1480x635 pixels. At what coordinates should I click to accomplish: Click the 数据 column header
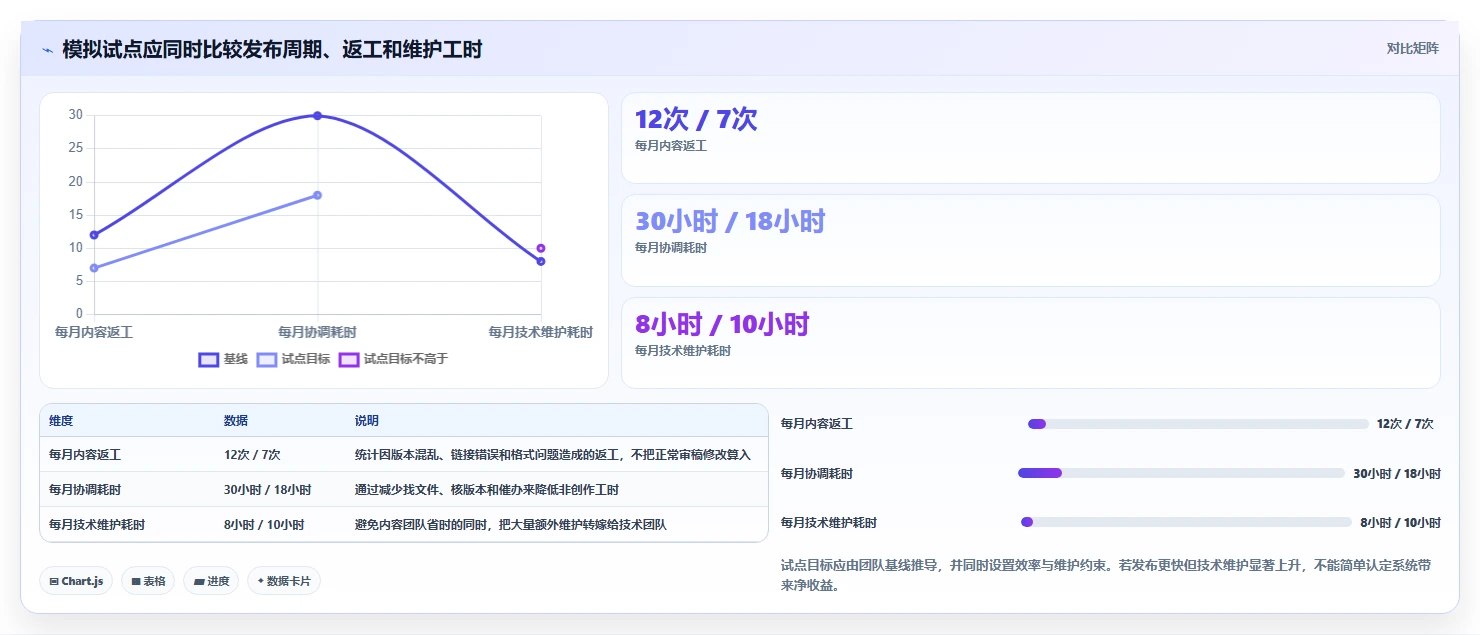coord(236,421)
